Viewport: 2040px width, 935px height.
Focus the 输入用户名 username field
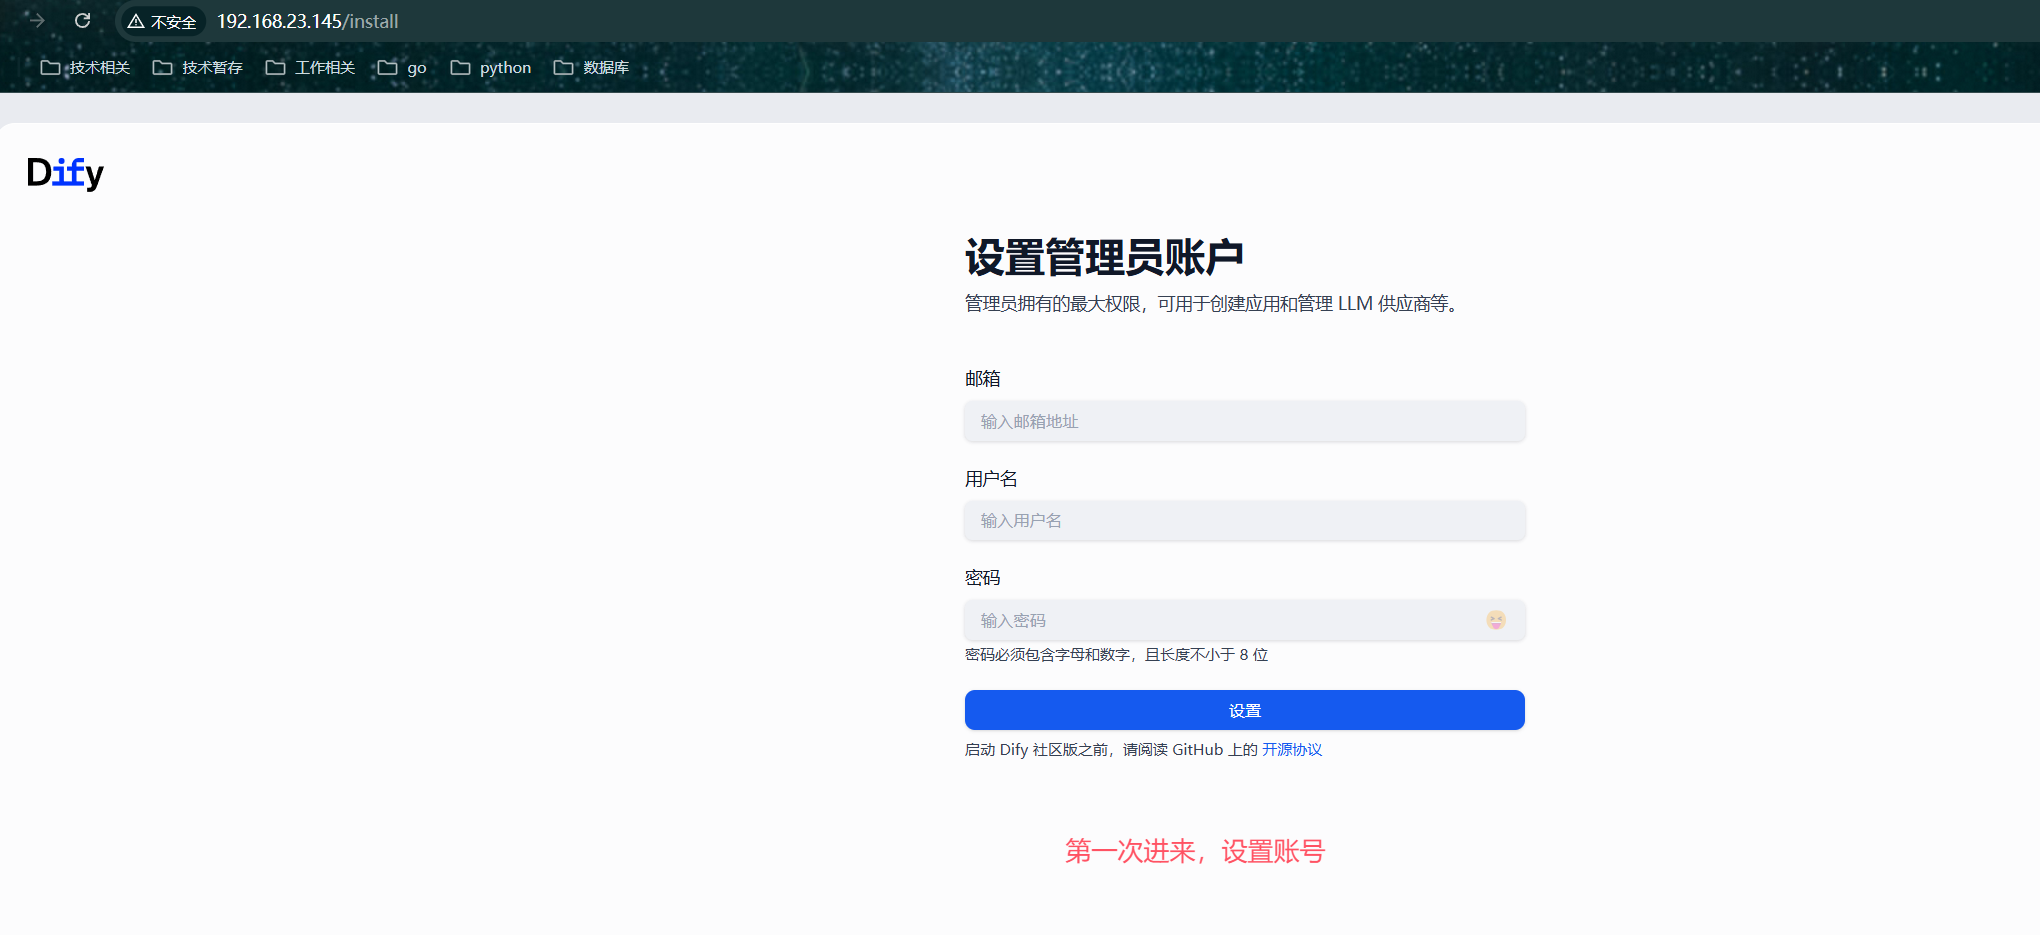1245,520
